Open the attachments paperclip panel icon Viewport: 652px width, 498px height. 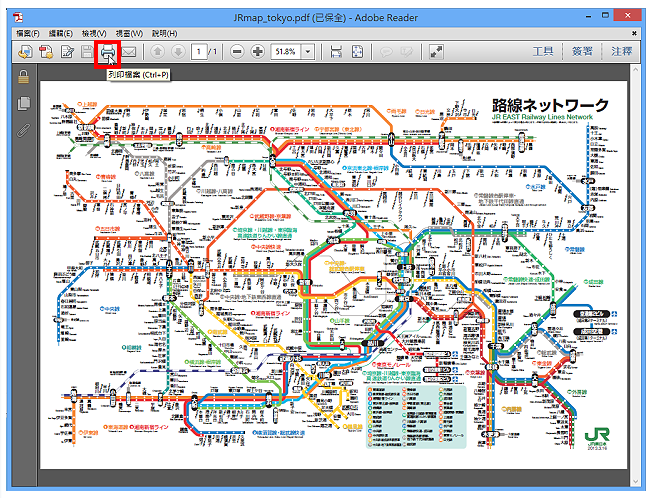(x=24, y=131)
